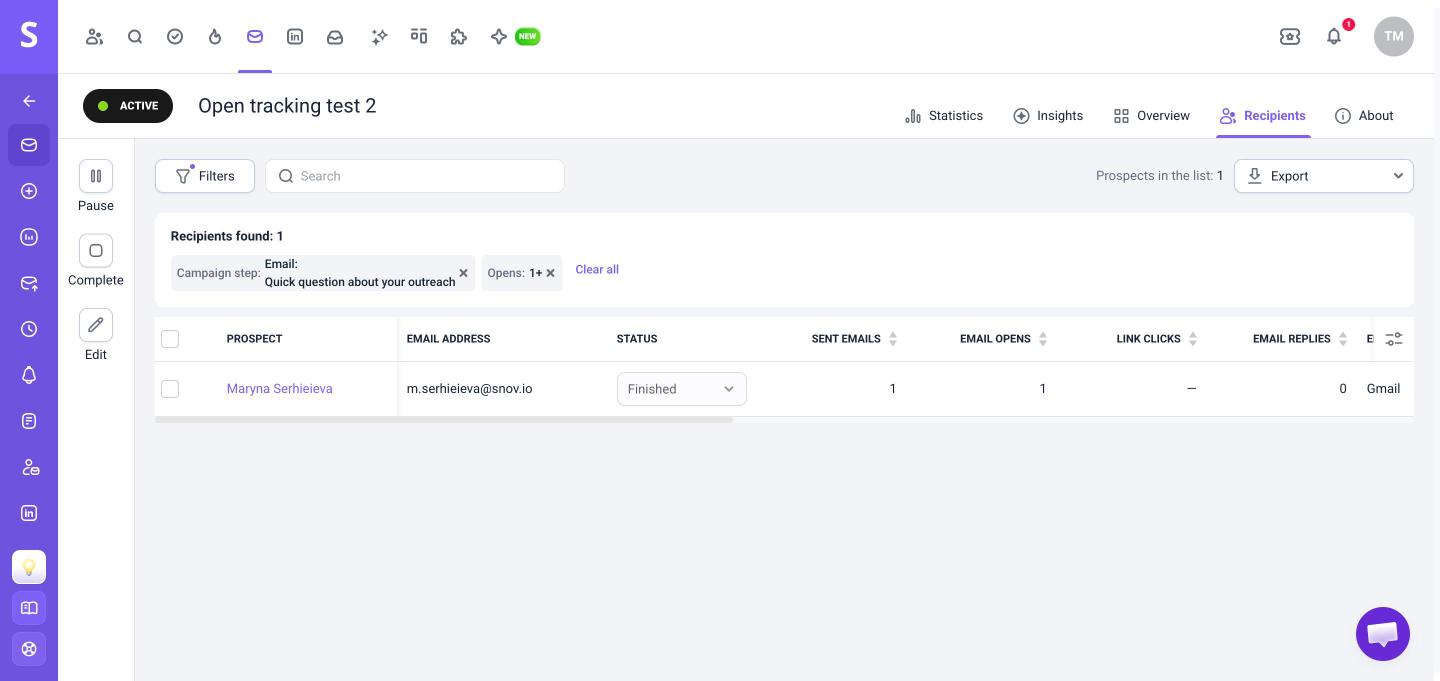Image resolution: width=1440 pixels, height=681 pixels.
Task: Focus the recipients Search field
Action: pyautogui.click(x=415, y=176)
